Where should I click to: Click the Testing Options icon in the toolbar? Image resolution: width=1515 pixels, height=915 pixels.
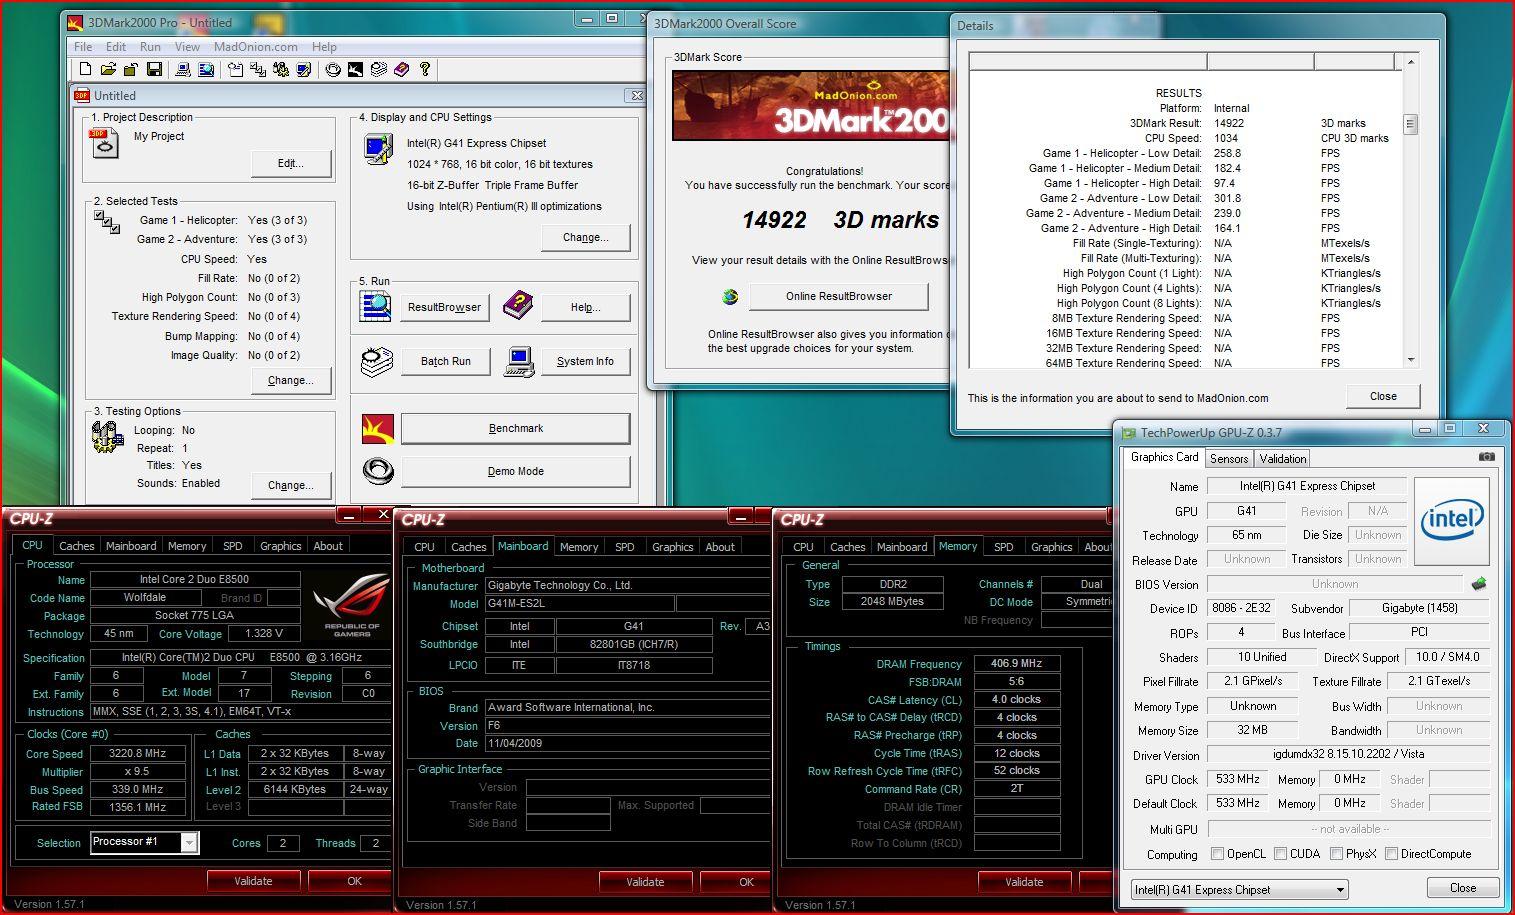281,69
